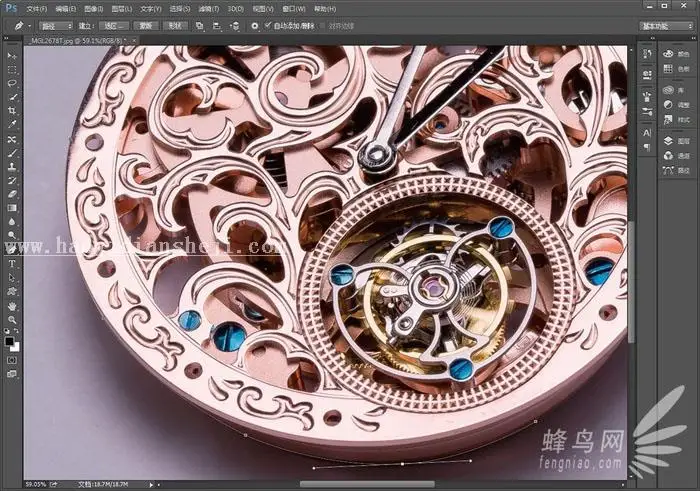Screen dimensions: 700x491
Task: Open the Styles panel icon
Action: (x=668, y=120)
